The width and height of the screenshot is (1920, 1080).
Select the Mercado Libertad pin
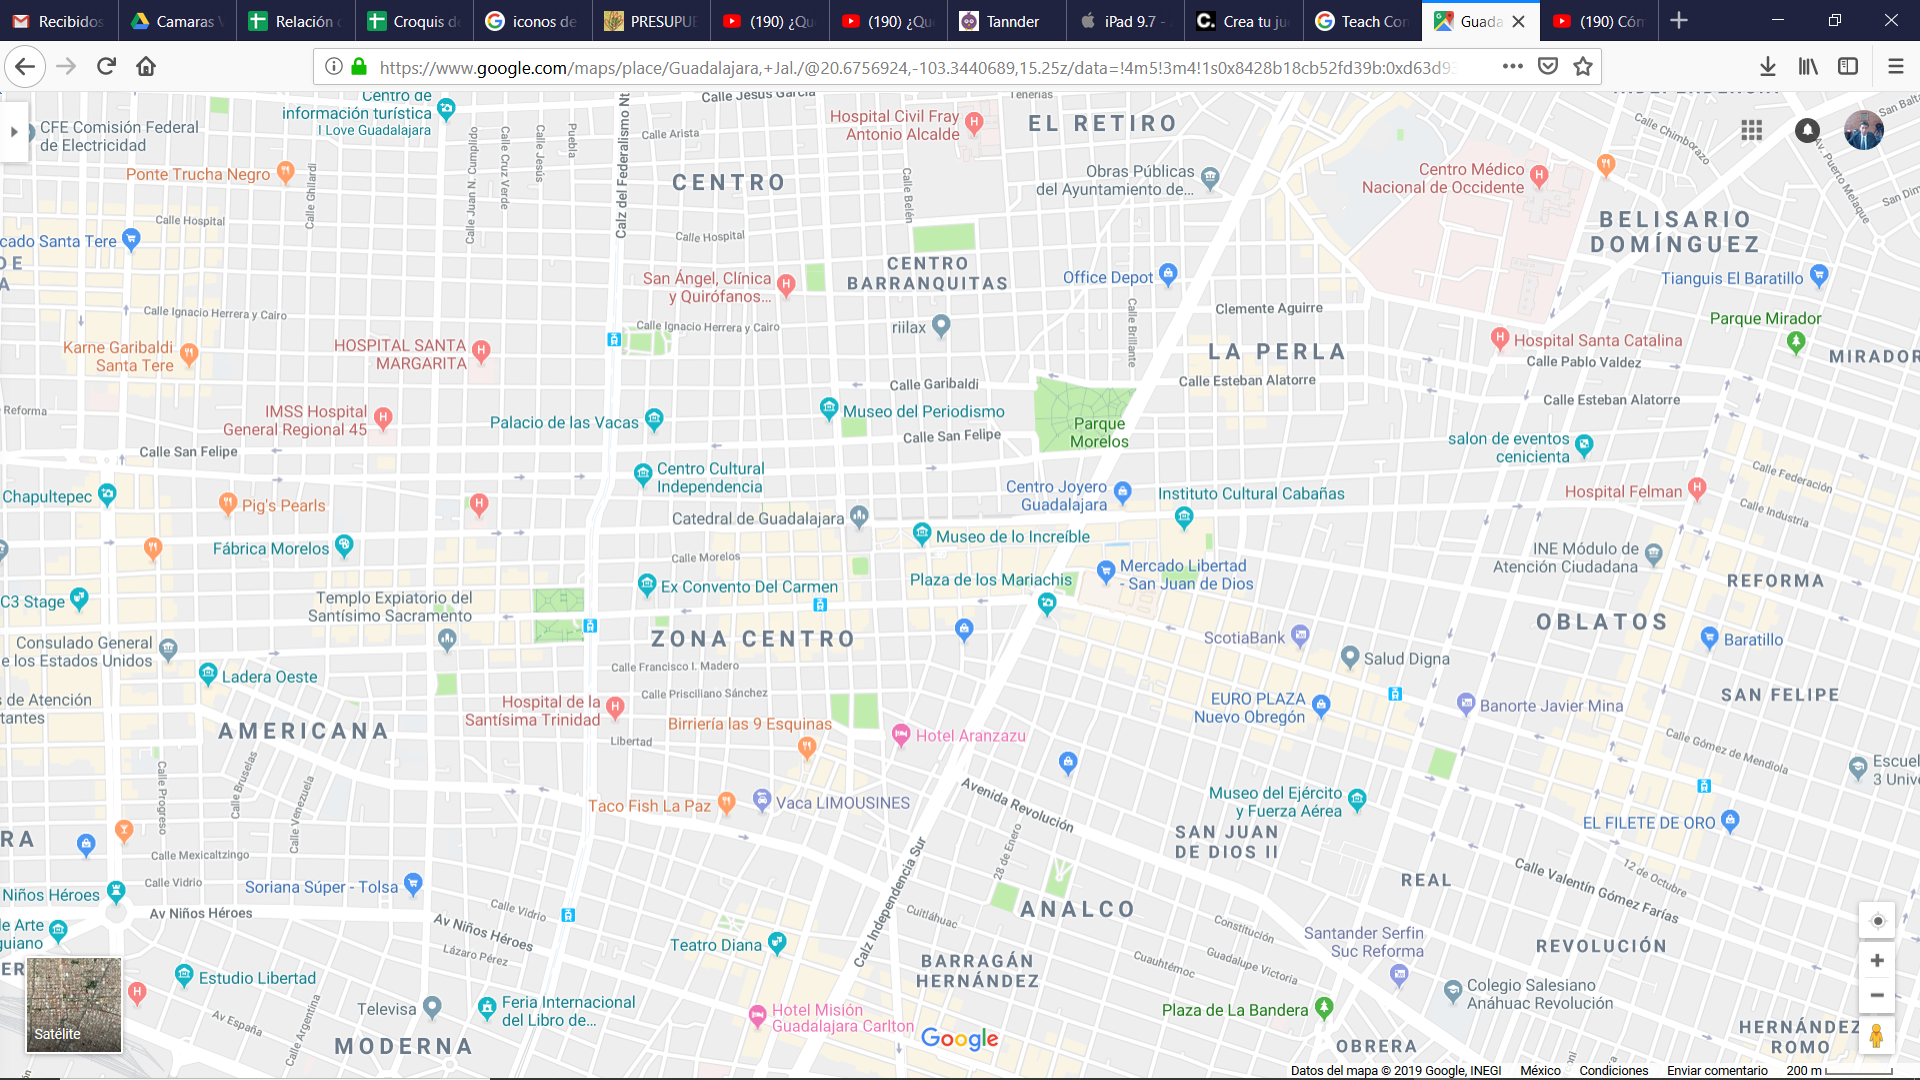(x=1105, y=572)
